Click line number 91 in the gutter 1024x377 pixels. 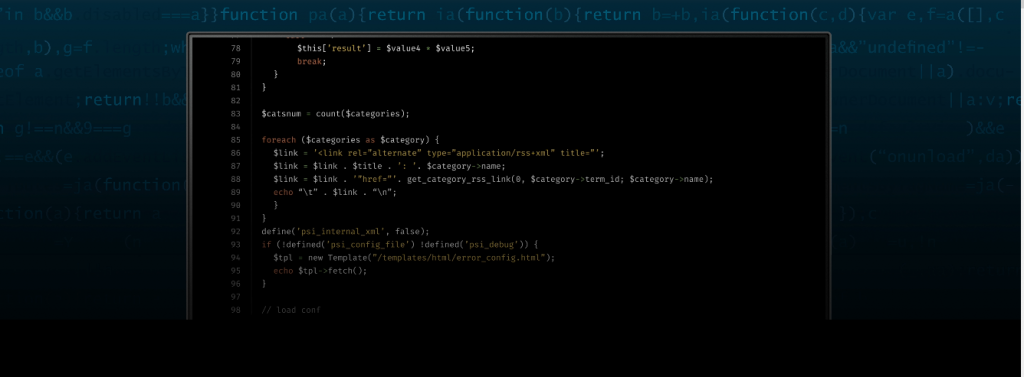(236, 218)
